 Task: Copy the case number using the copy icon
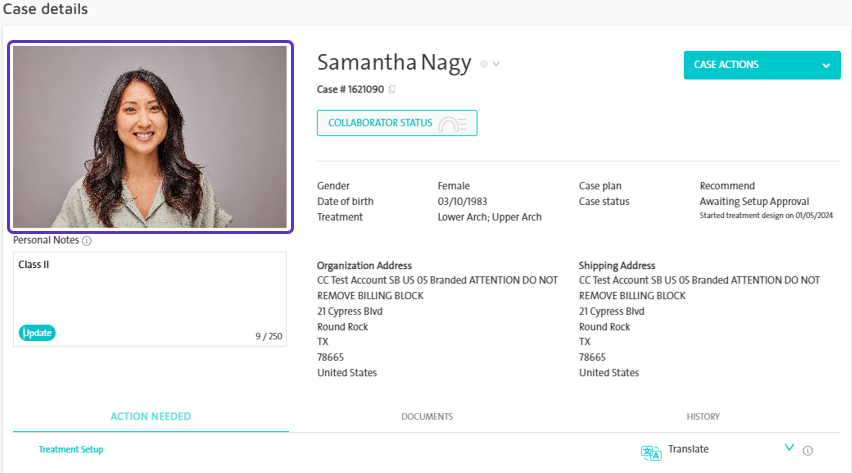[392, 90]
